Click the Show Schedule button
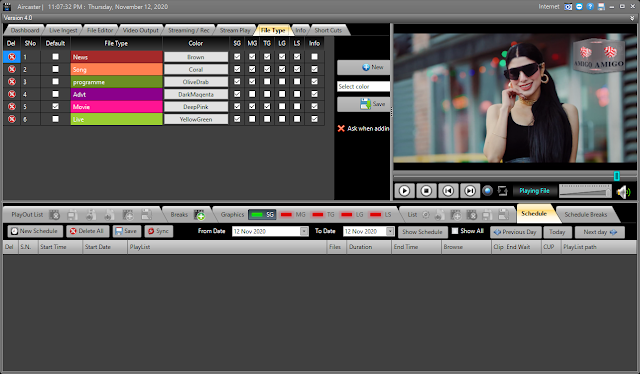The width and height of the screenshot is (640, 374). [x=422, y=232]
